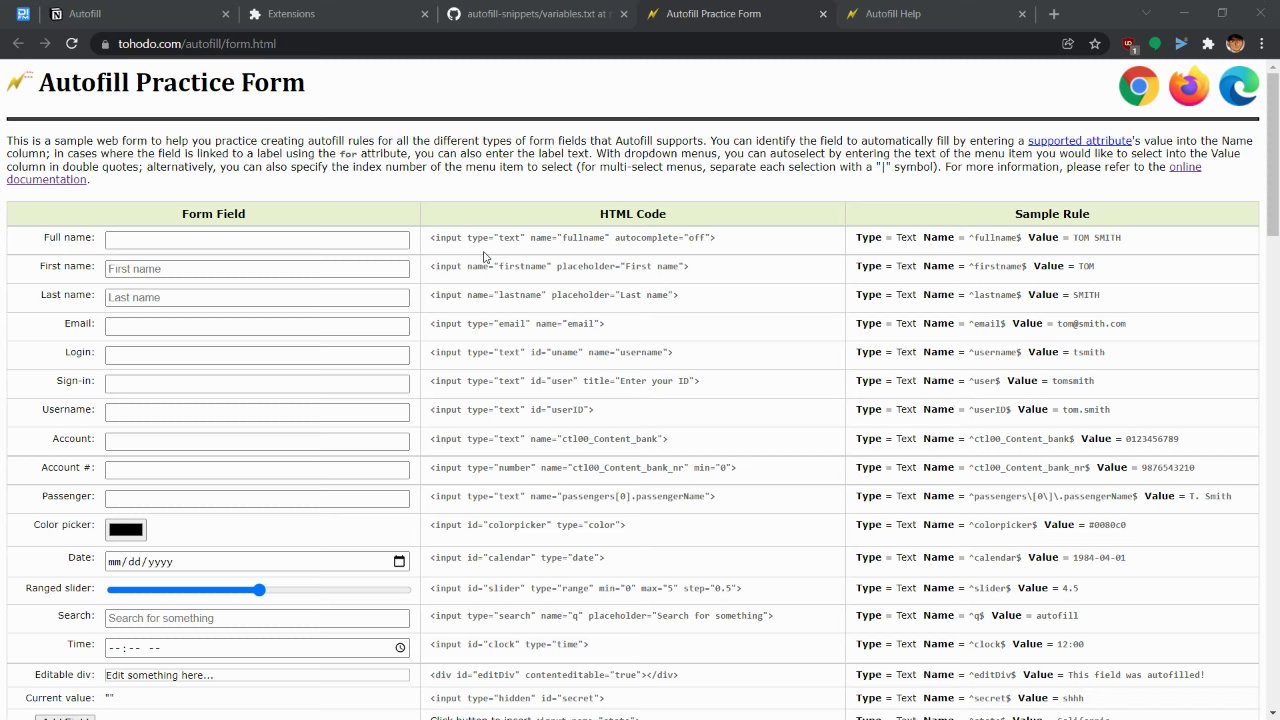Click the Microsoft Edge browser logo

[x=1239, y=87]
